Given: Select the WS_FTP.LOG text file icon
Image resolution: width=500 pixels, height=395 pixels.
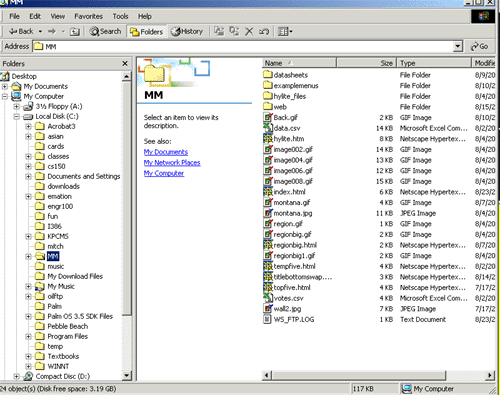Looking at the screenshot, I should click(x=267, y=319).
